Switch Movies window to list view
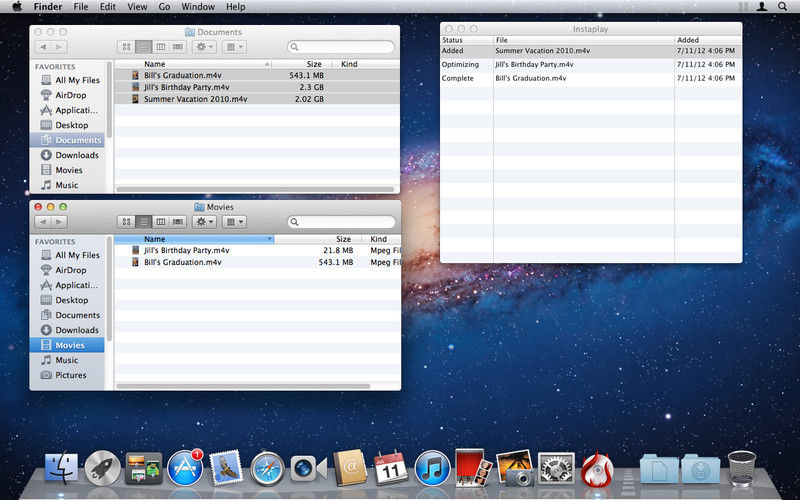 (x=144, y=222)
